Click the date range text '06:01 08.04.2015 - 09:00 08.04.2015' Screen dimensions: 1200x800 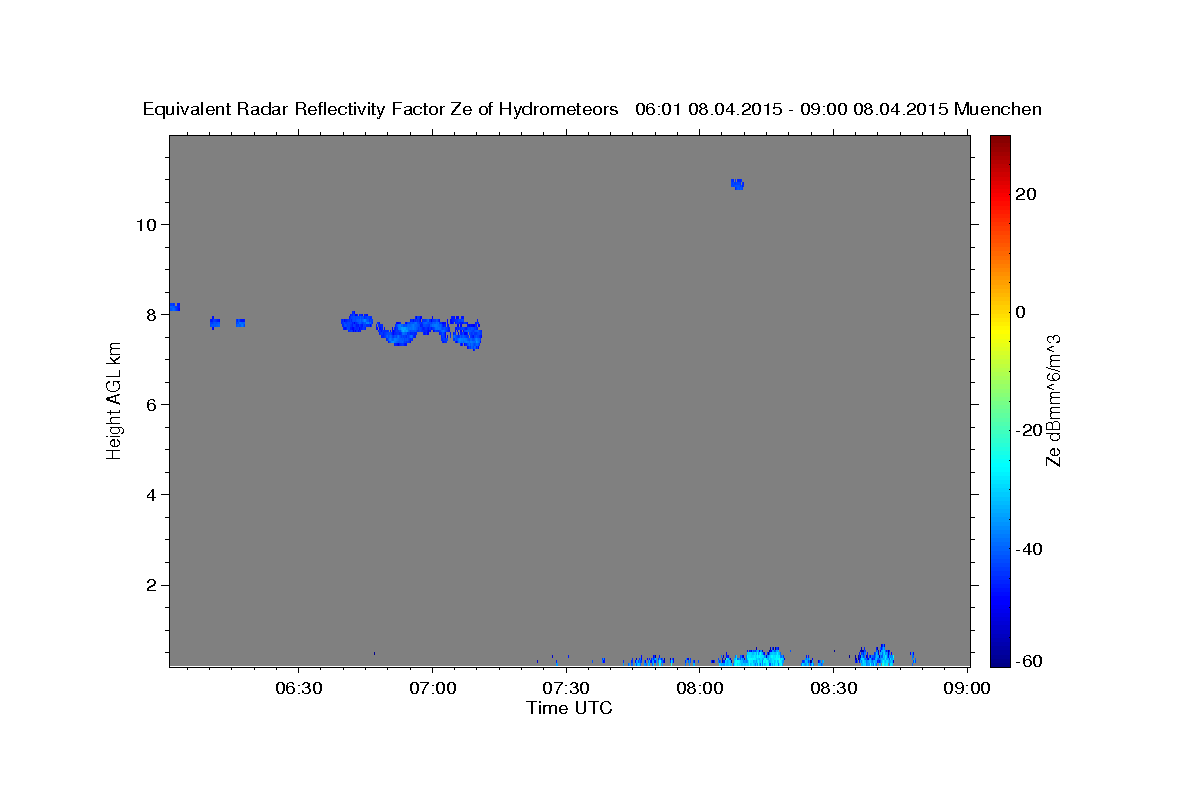[792, 110]
